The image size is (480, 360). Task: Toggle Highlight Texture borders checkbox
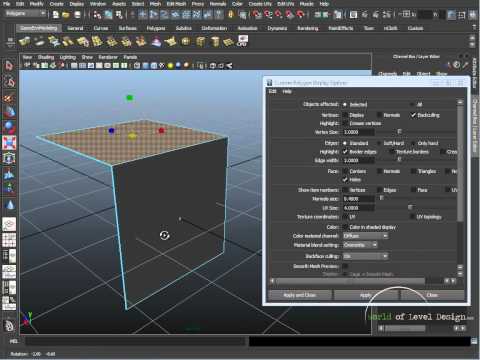[x=392, y=152]
